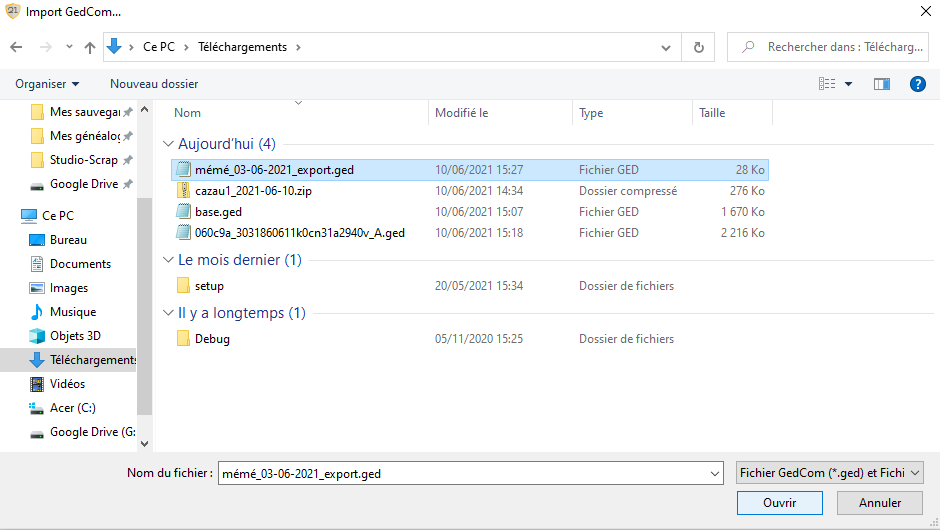Click the Ouvrir button
This screenshot has height=530, width=940.
[779, 503]
